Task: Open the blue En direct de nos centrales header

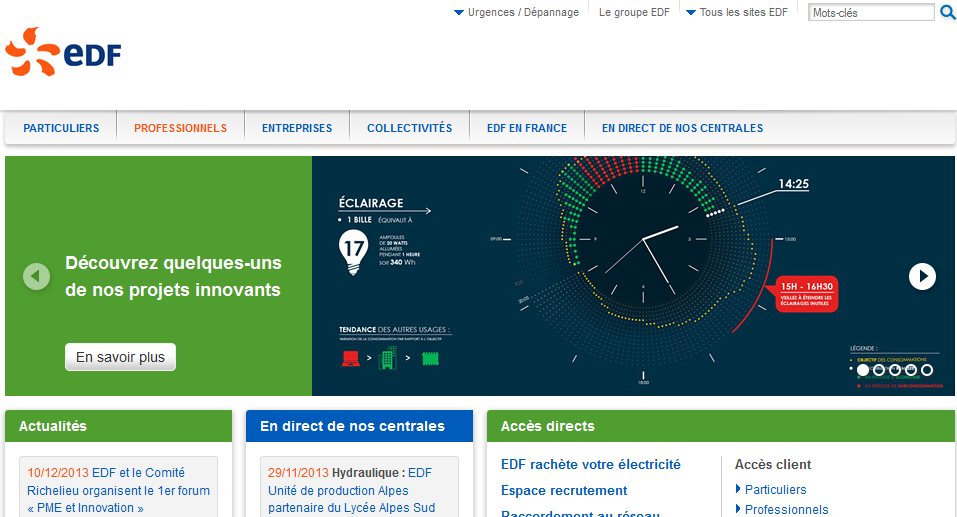Action: click(x=359, y=426)
